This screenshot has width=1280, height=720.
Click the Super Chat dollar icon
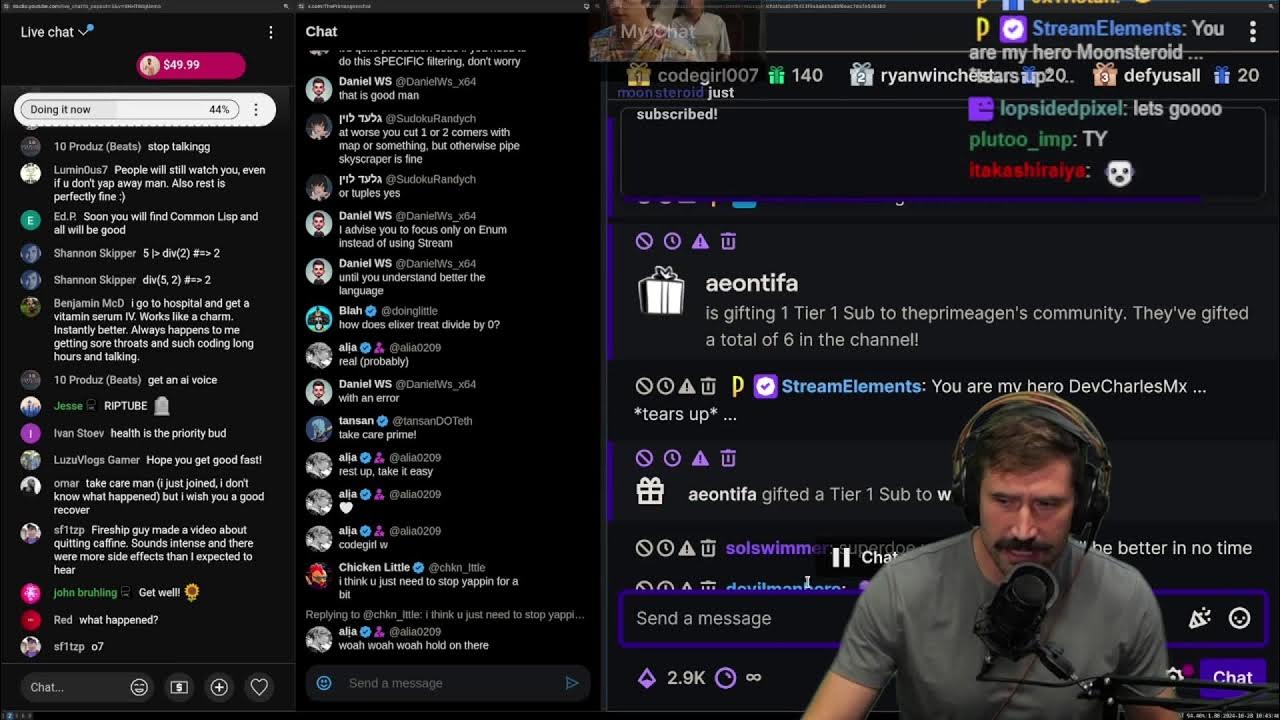pos(179,687)
